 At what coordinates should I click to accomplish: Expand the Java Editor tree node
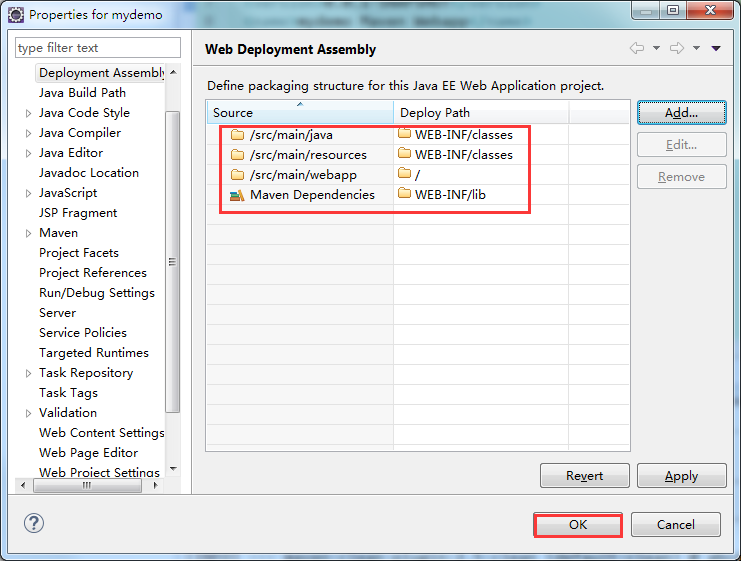point(28,153)
